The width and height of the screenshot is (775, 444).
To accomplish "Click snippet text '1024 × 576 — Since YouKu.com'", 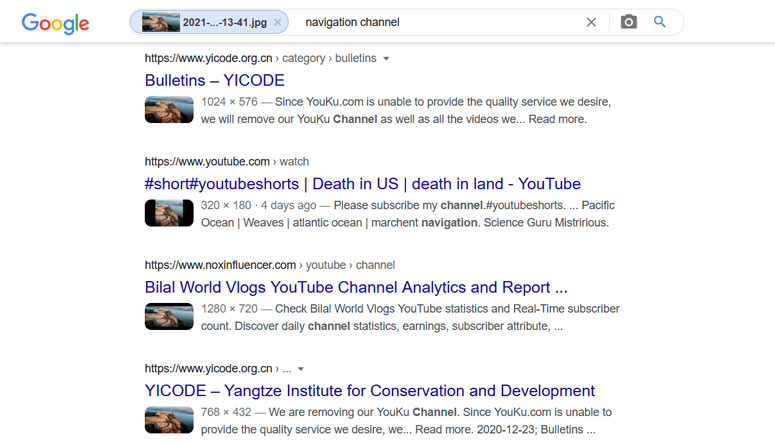I will coord(282,102).
